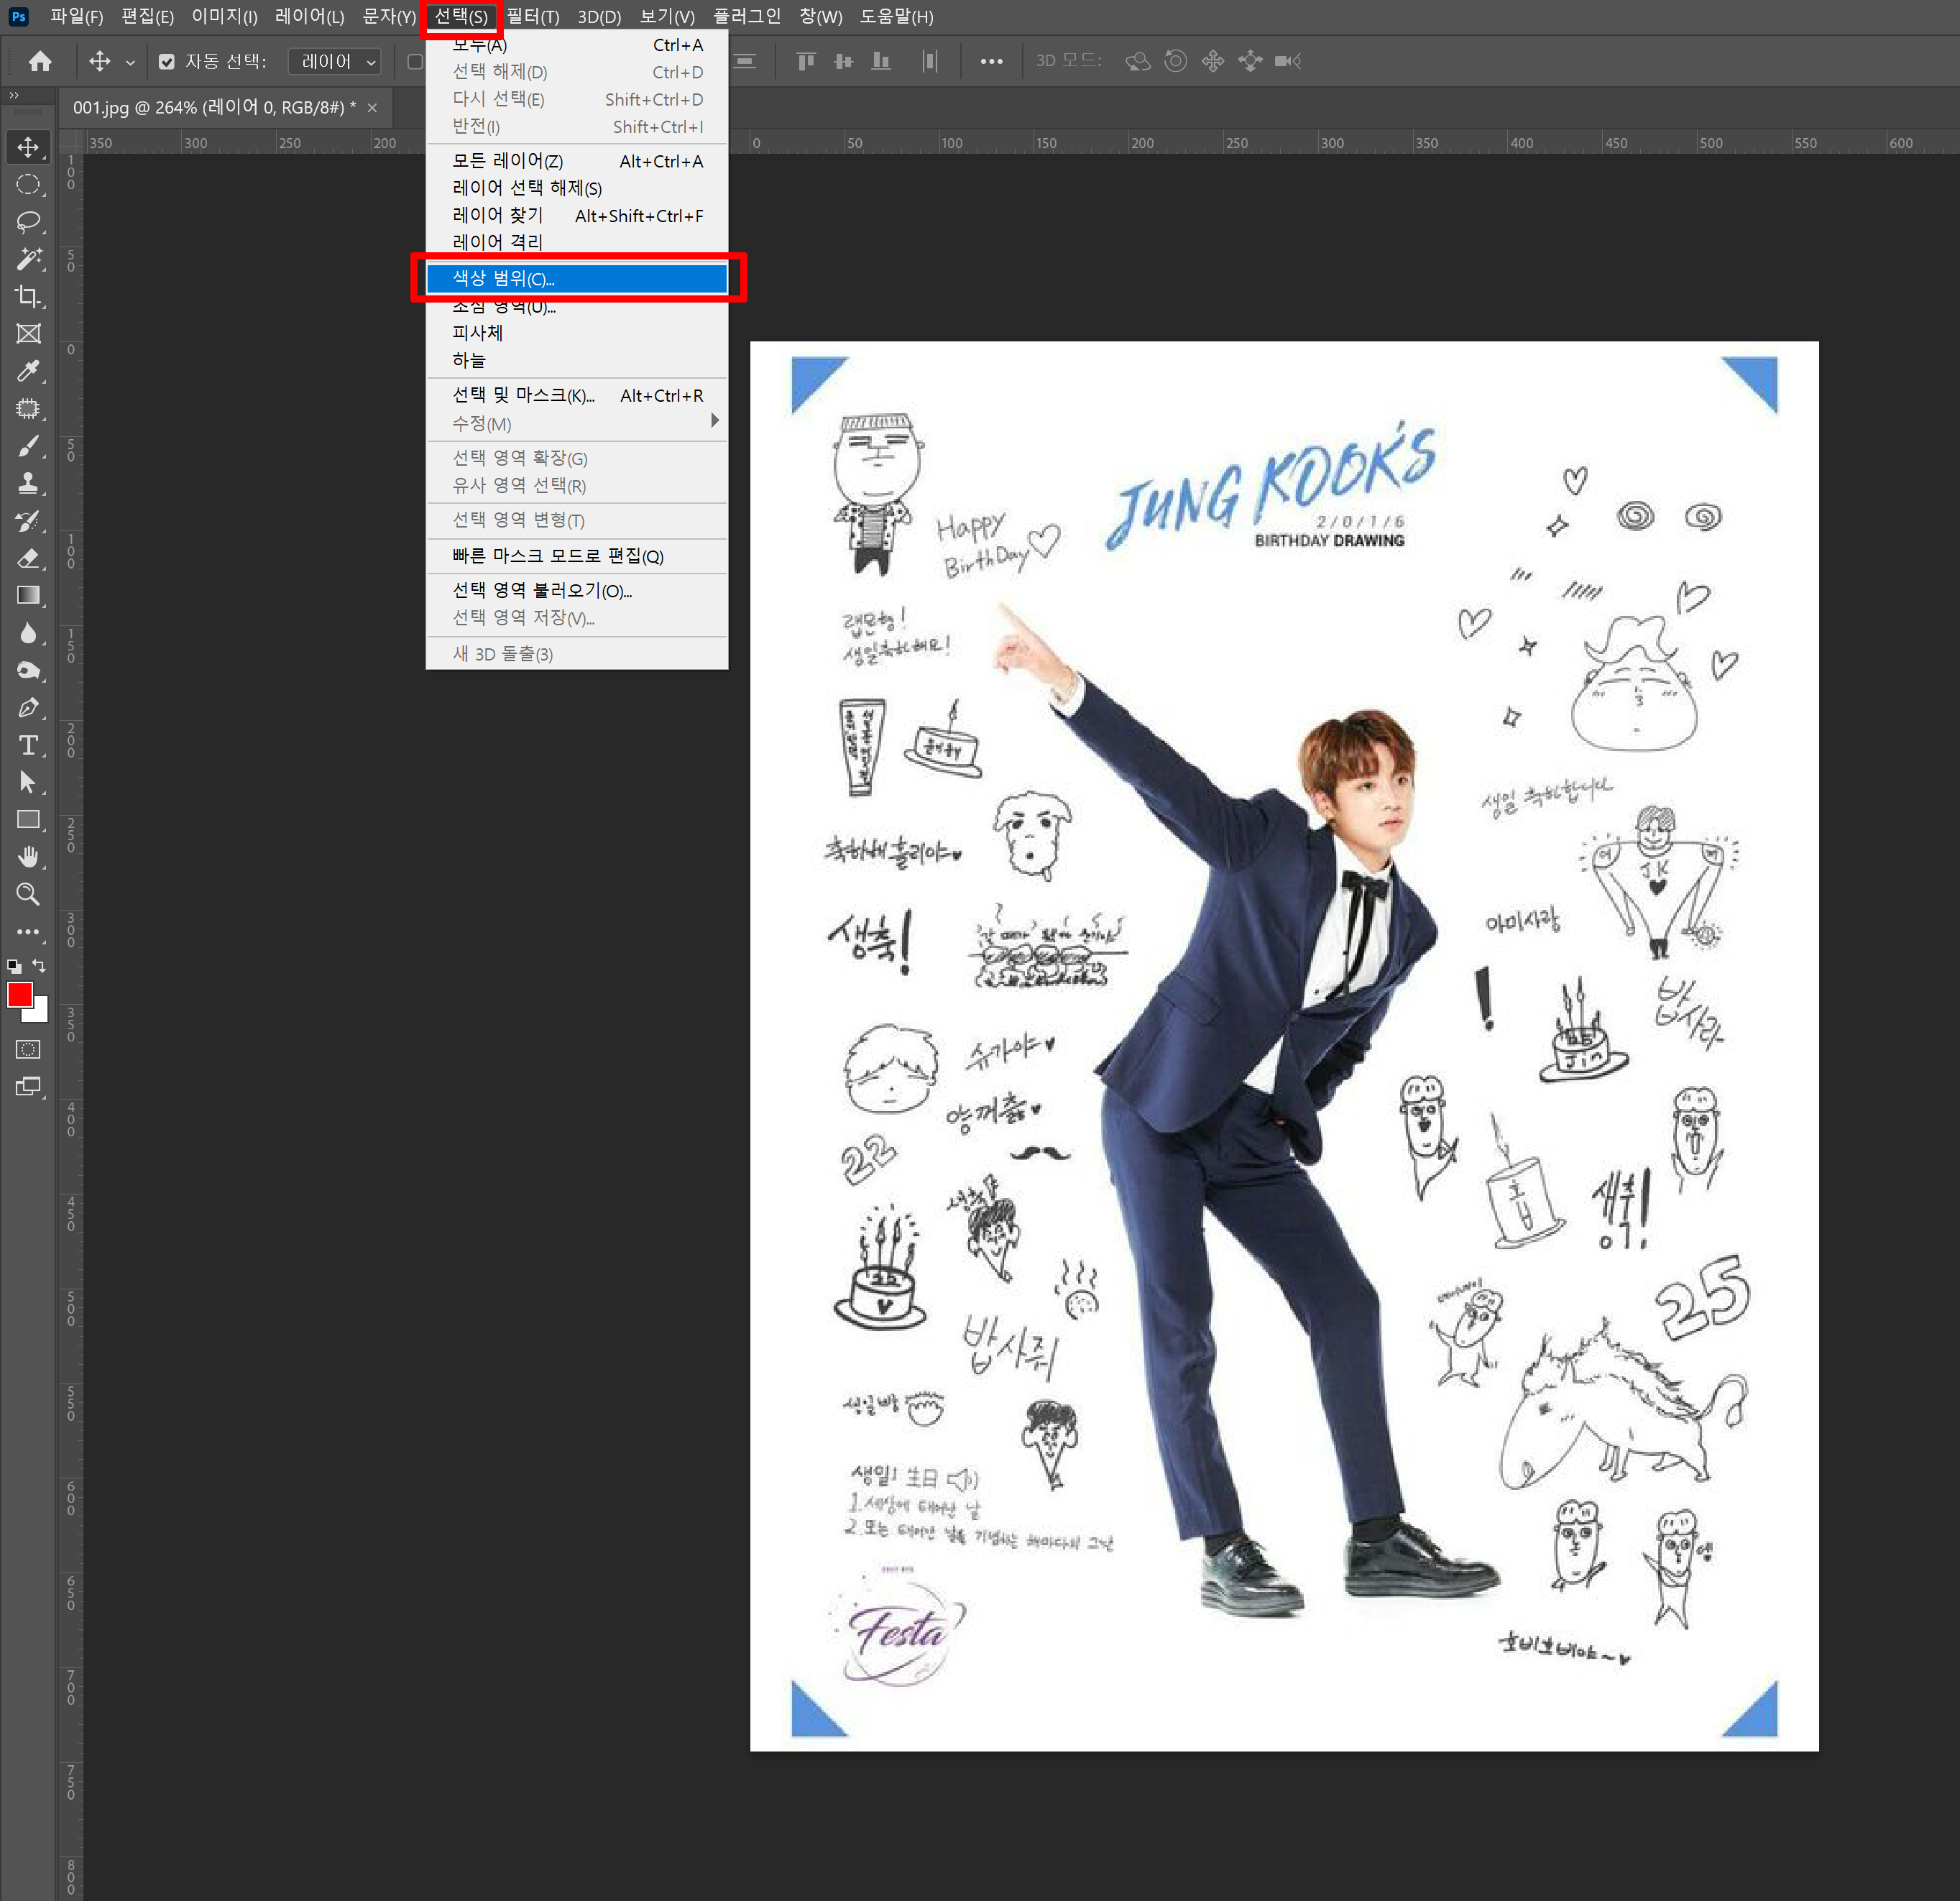Image resolution: width=1960 pixels, height=1901 pixels.
Task: Choose 선택 영역 불러오기(O)... item
Action: pos(576,590)
